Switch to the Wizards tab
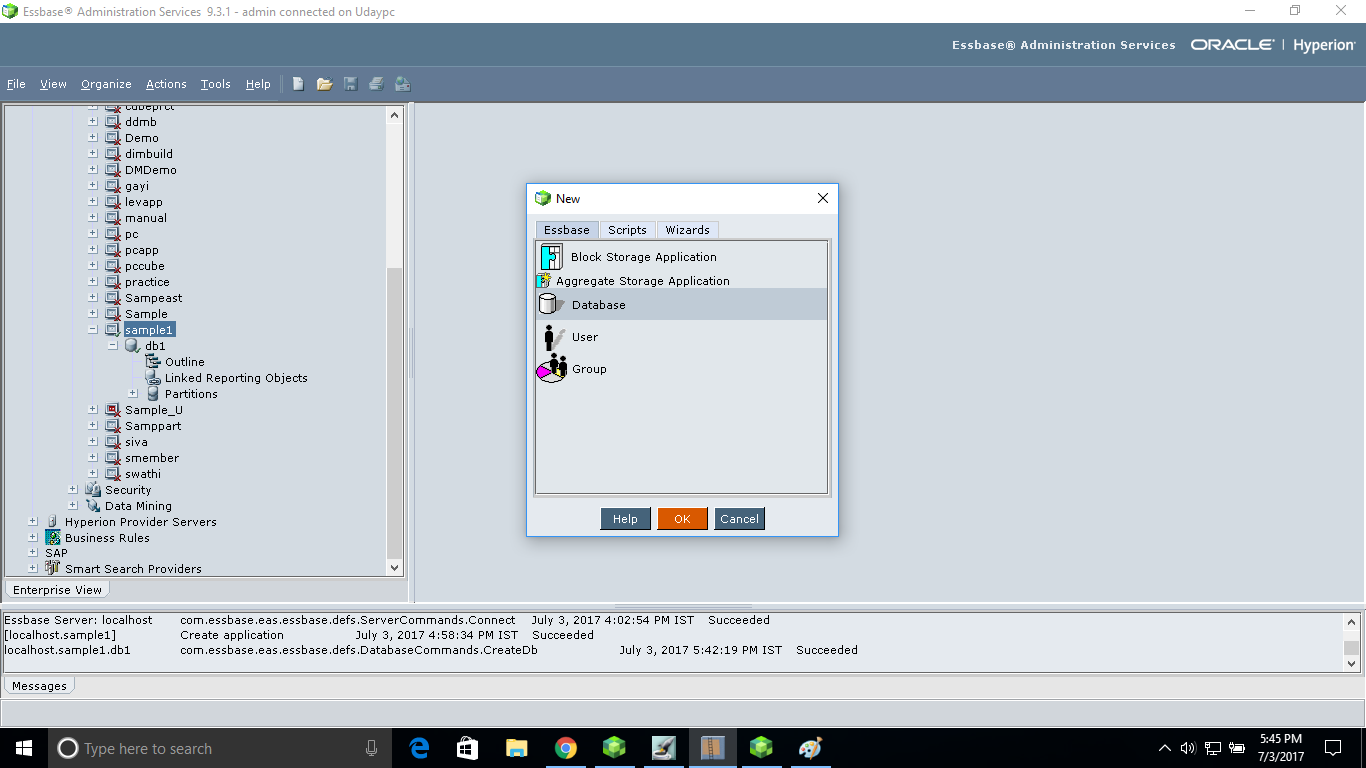 coord(687,229)
